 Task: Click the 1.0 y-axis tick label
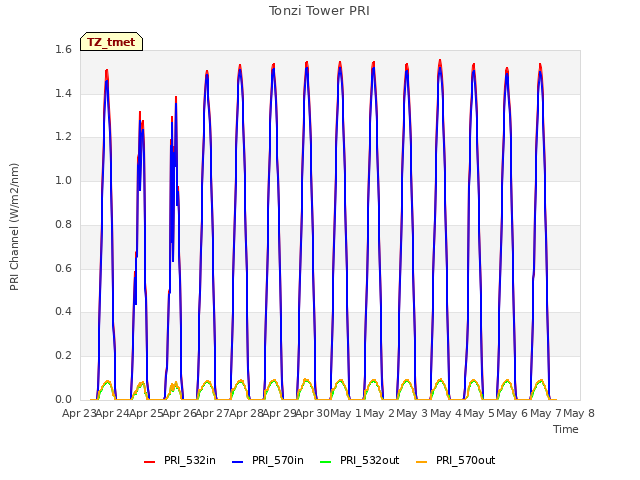(x=63, y=180)
